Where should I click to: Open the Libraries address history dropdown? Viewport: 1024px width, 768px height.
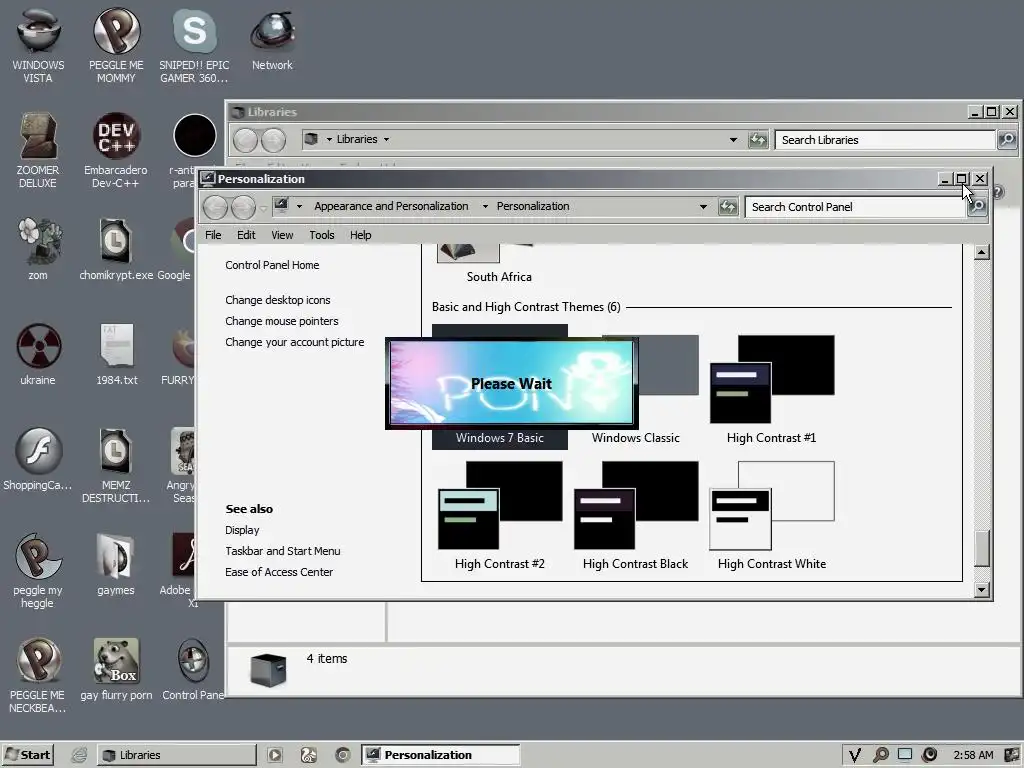click(x=733, y=140)
